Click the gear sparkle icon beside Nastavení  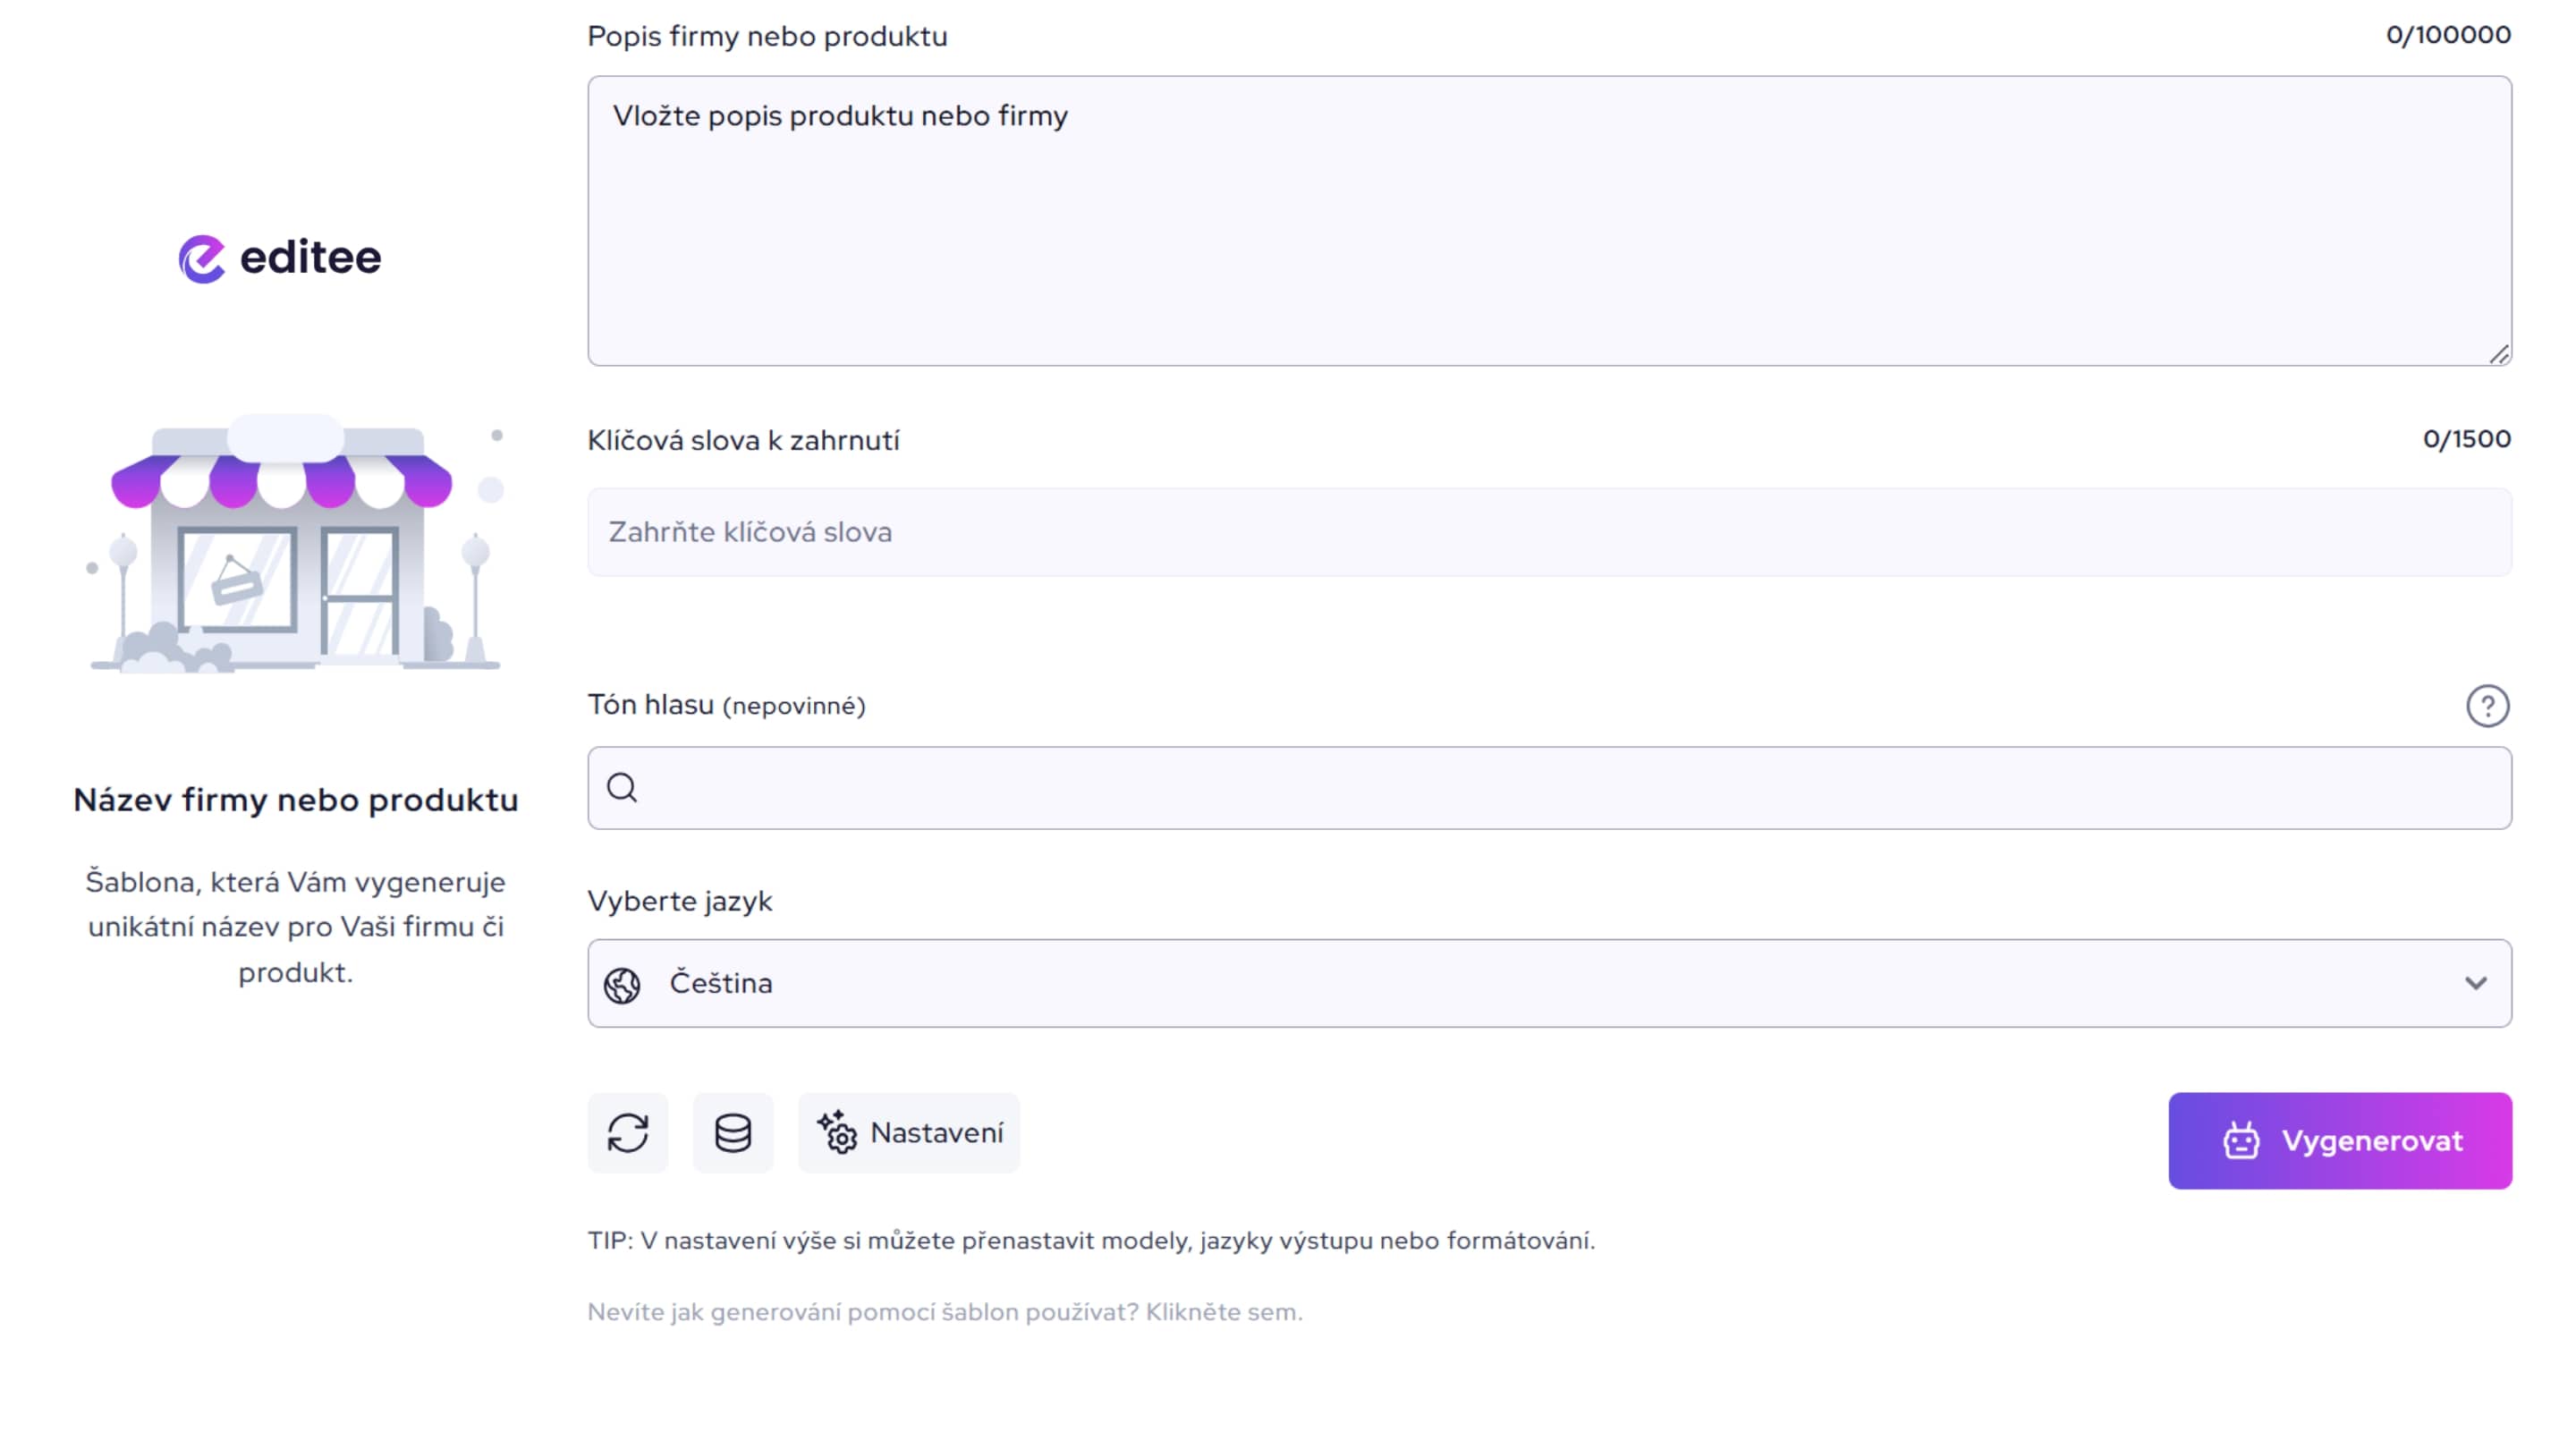coord(837,1133)
